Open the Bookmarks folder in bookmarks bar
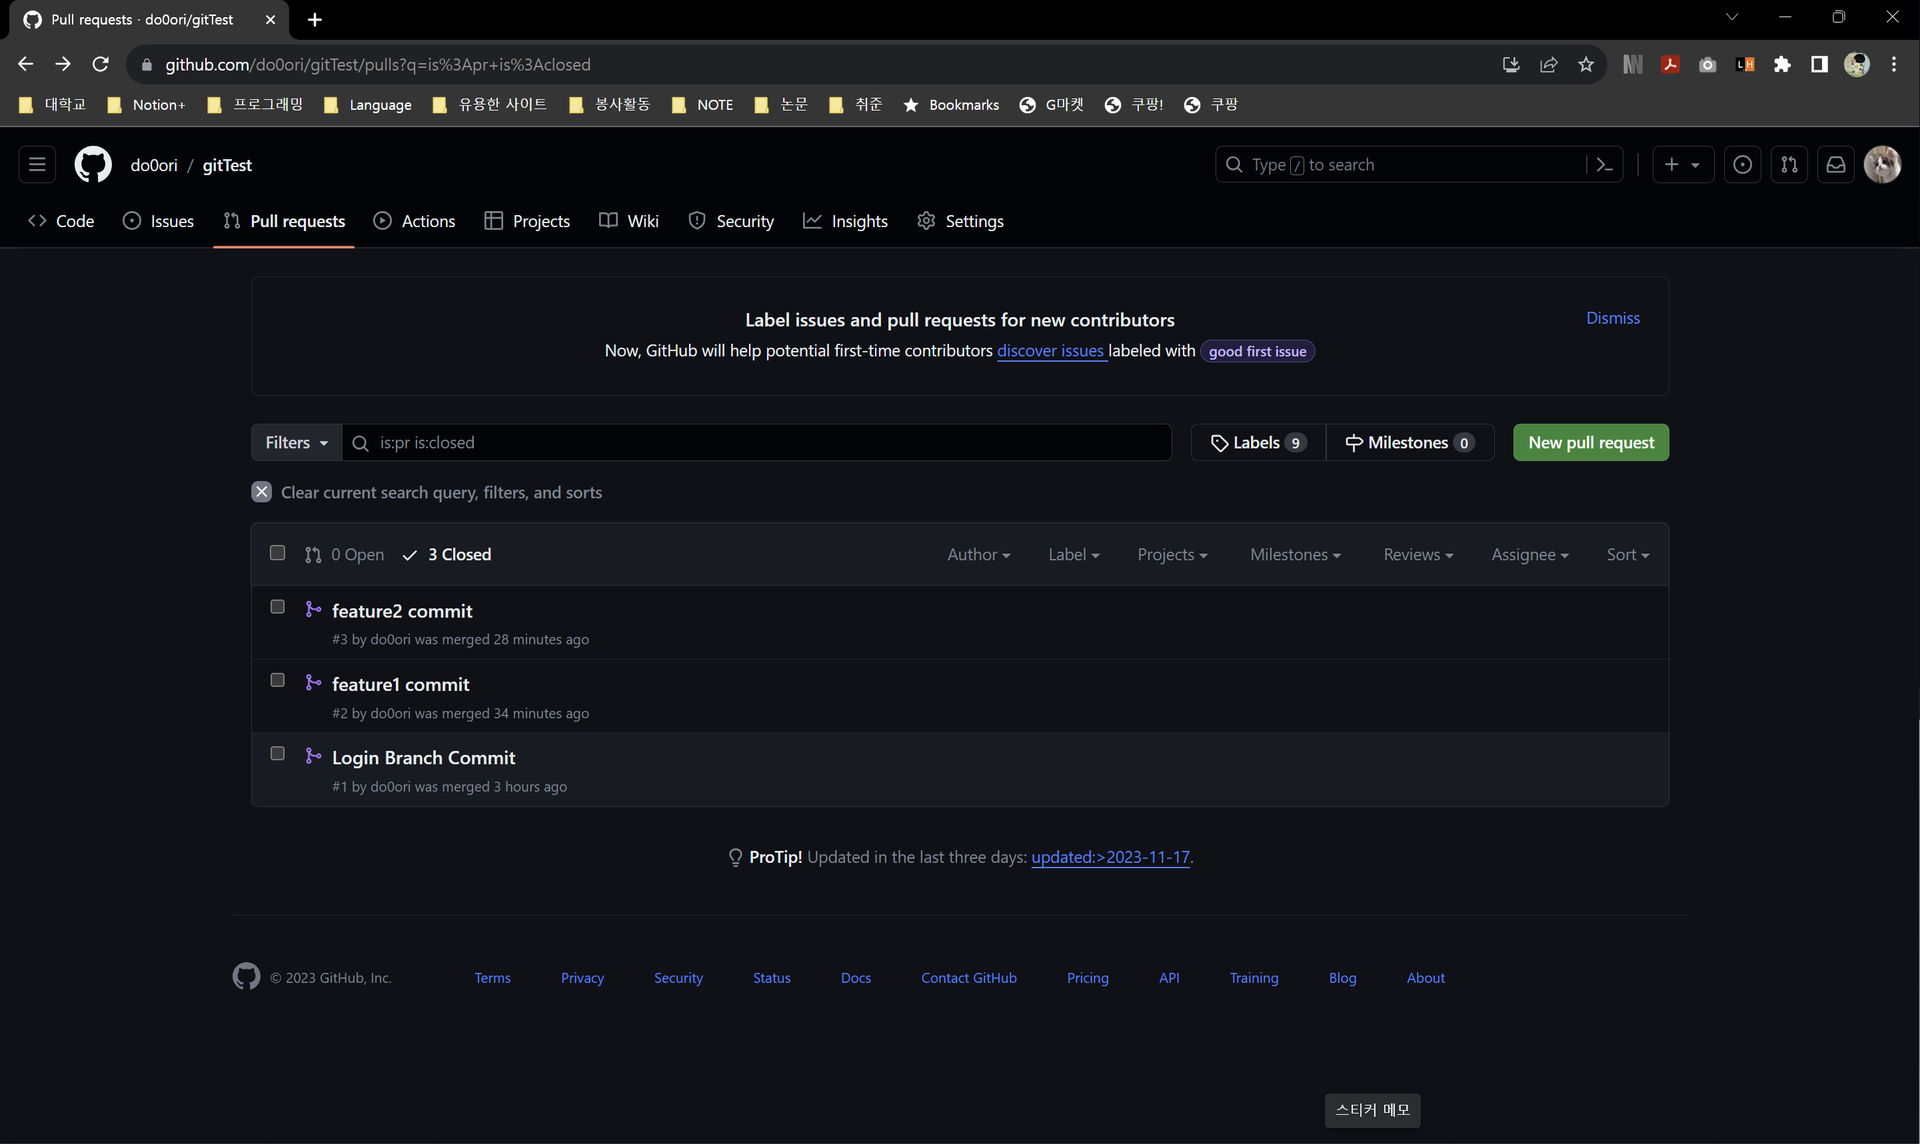This screenshot has width=1920, height=1144. coord(950,104)
